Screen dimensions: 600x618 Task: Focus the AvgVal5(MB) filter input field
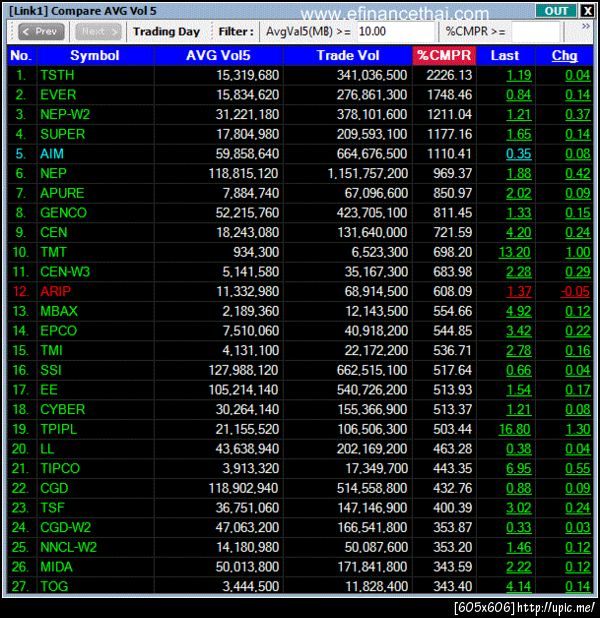pyautogui.click(x=395, y=32)
